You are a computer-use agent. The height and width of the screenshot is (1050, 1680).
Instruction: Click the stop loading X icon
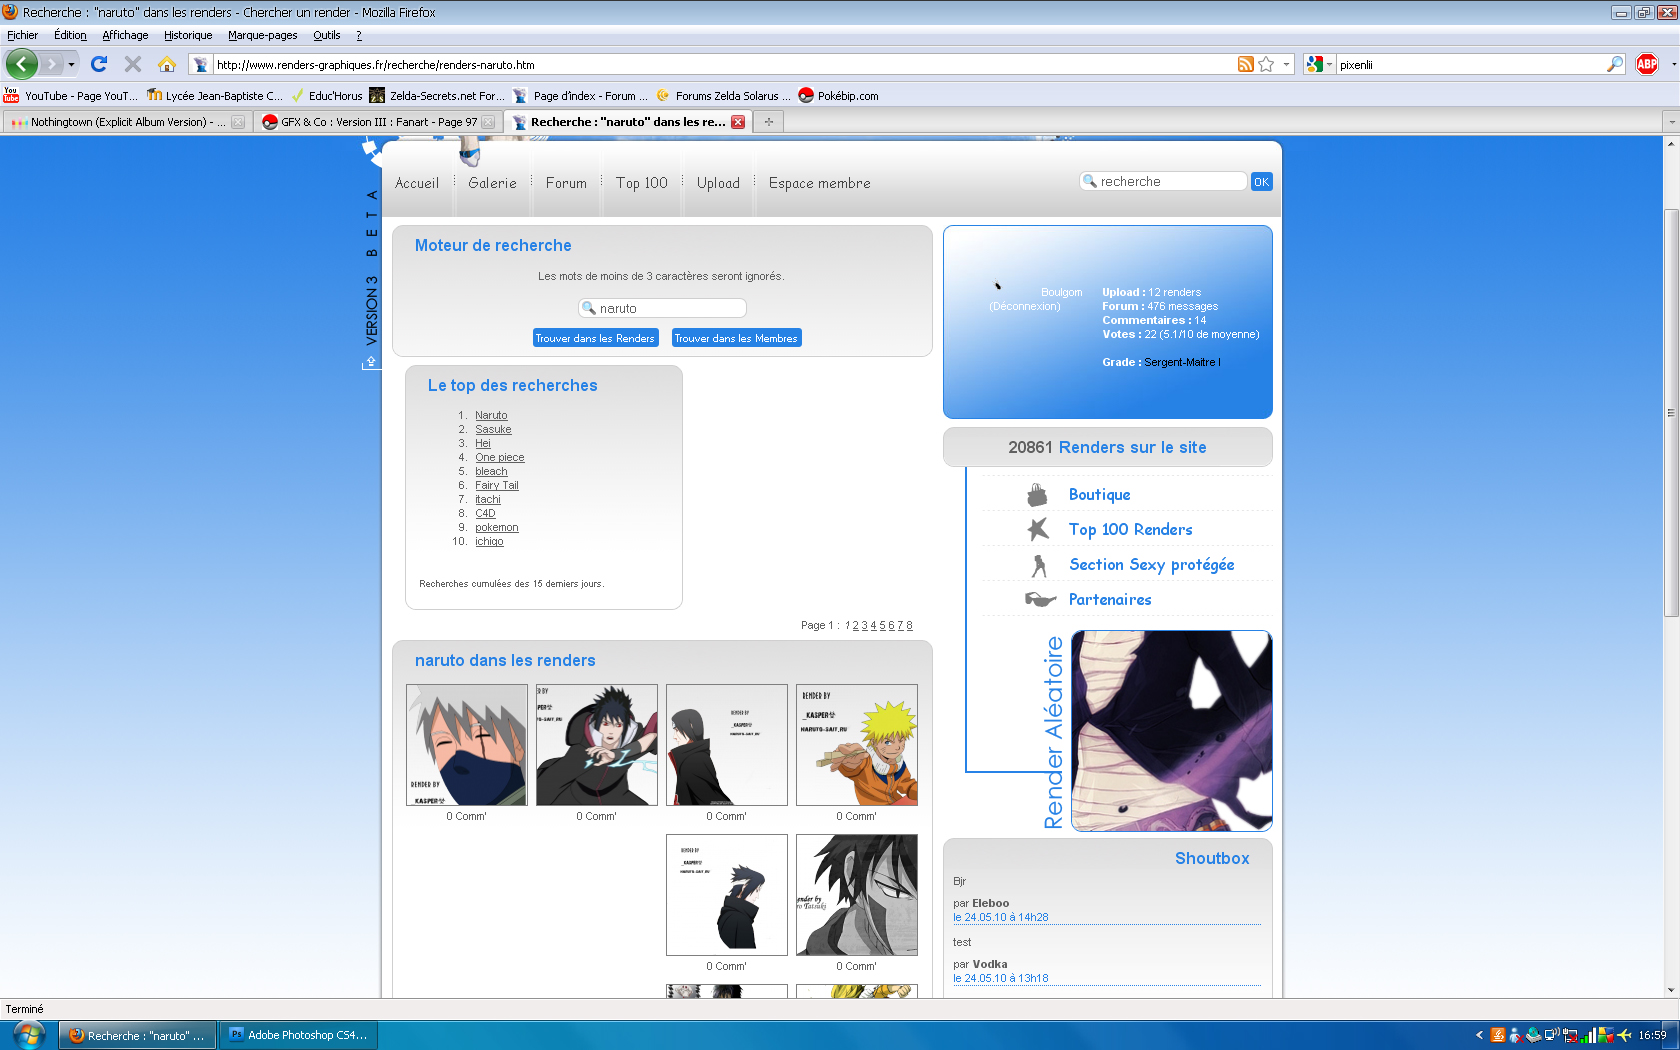(x=132, y=64)
